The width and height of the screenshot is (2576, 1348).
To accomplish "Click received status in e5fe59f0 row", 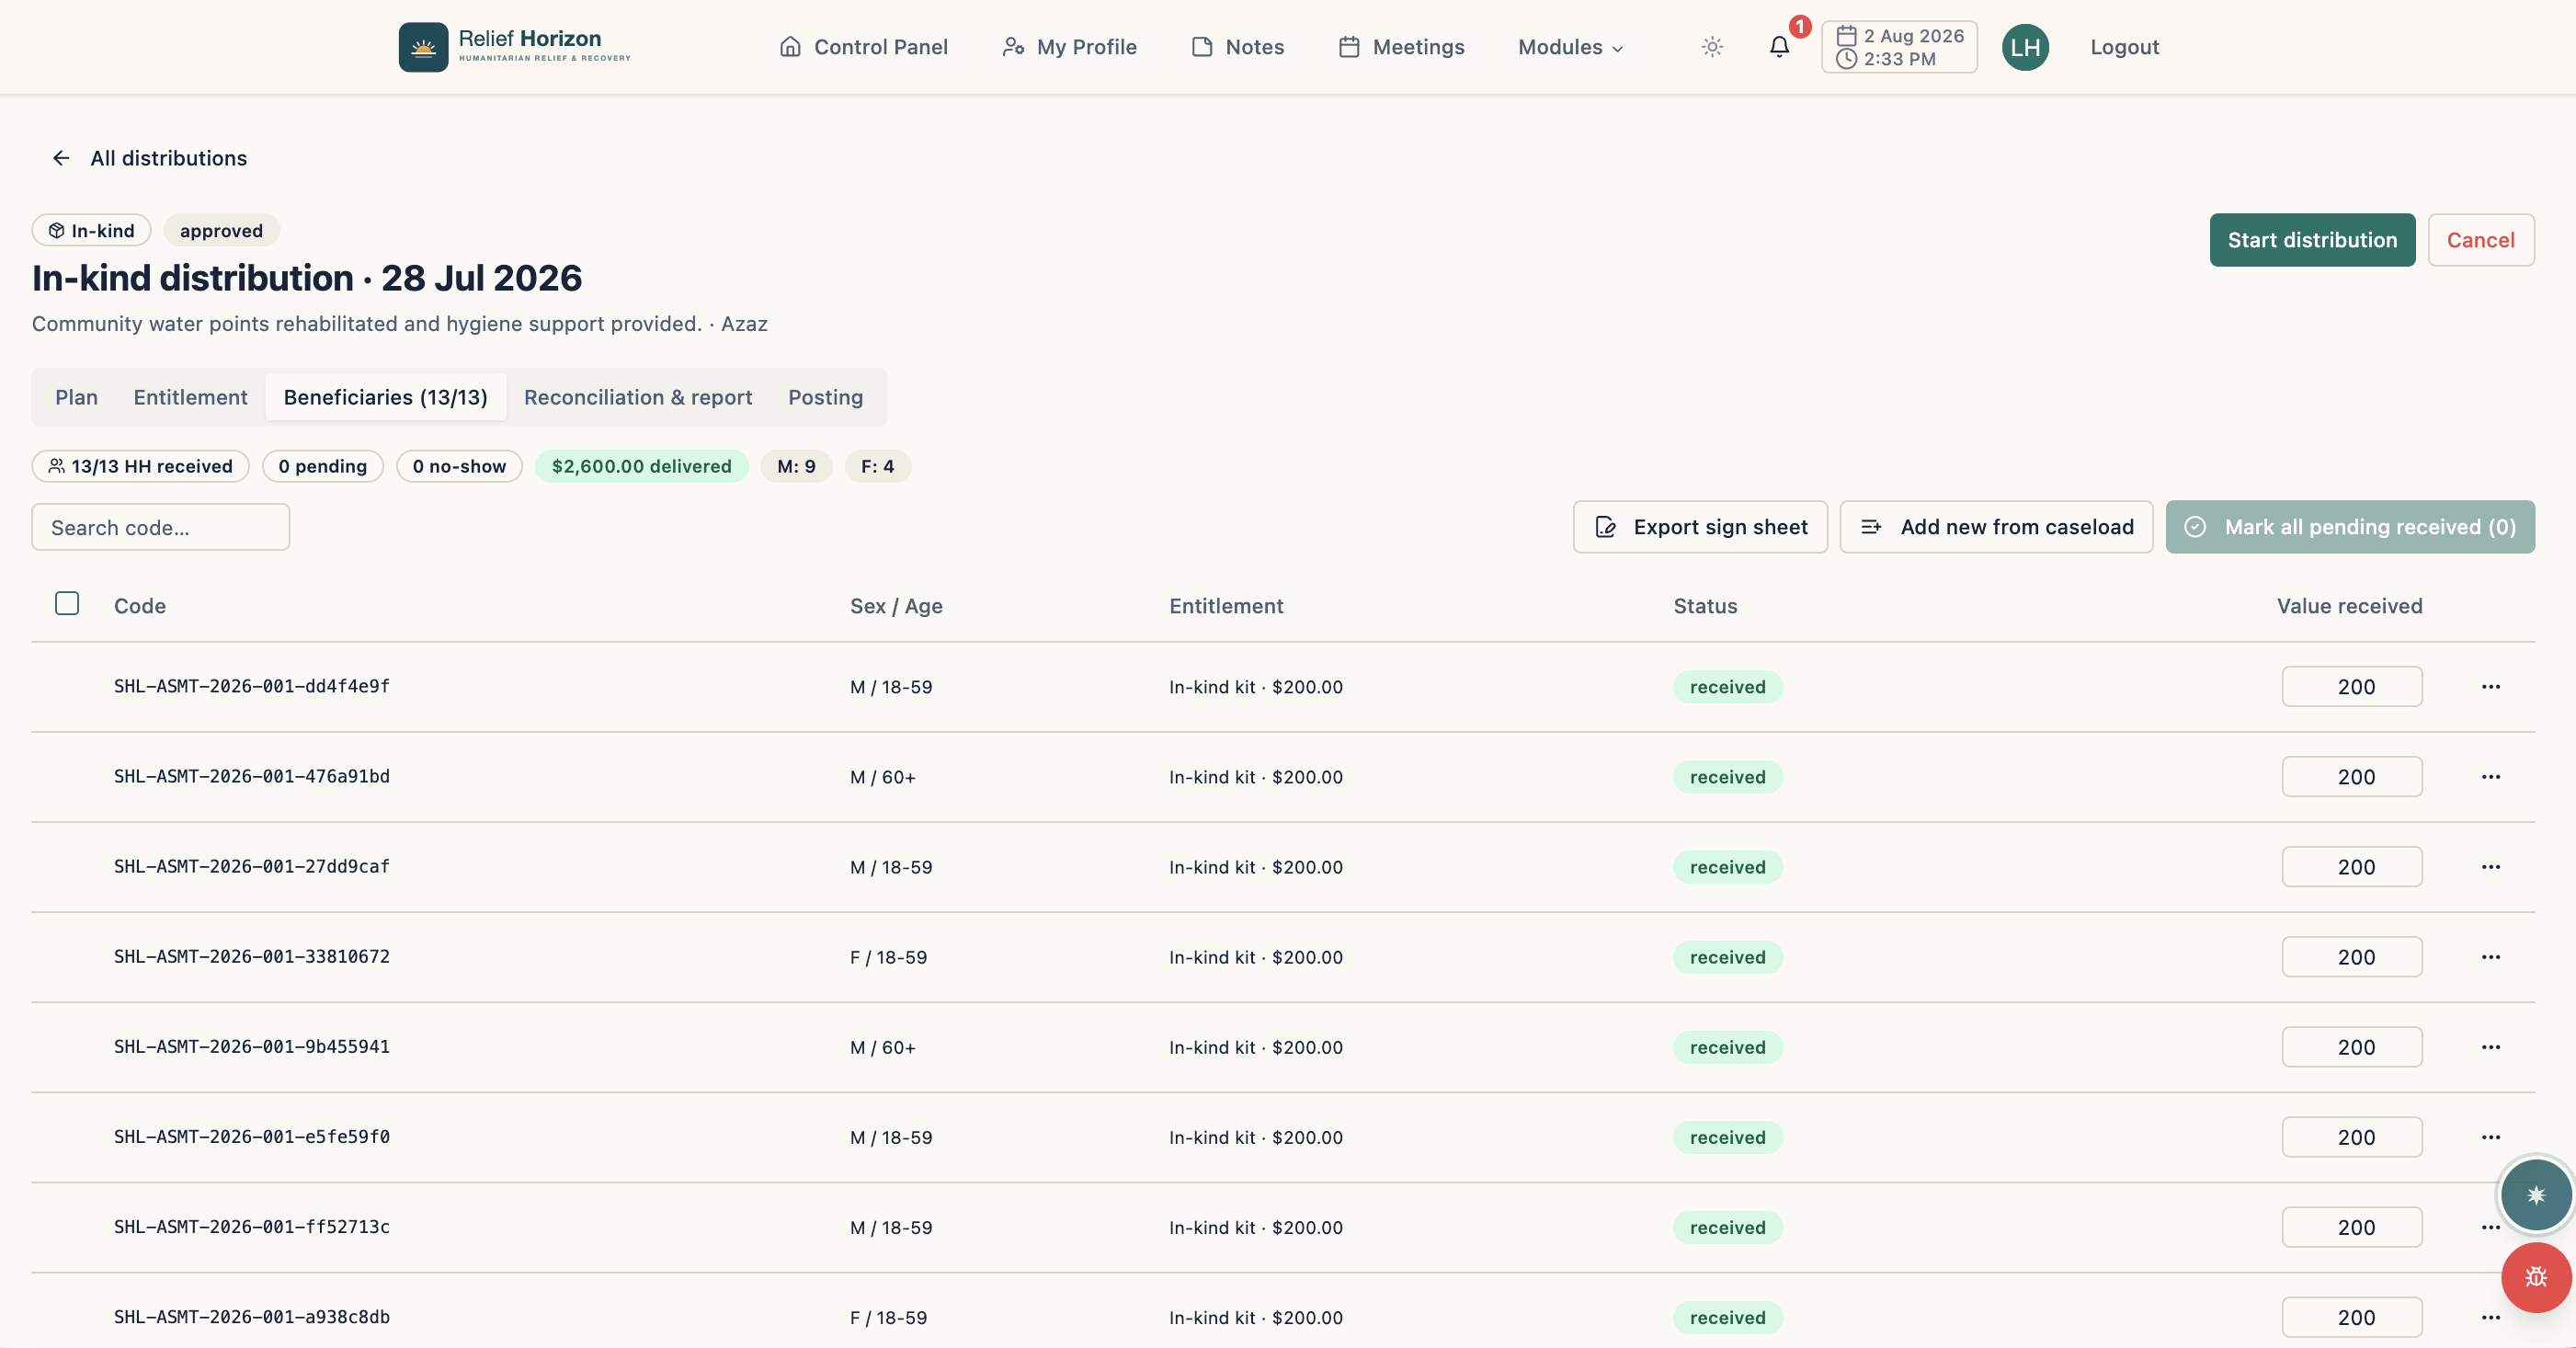I will point(1727,1137).
